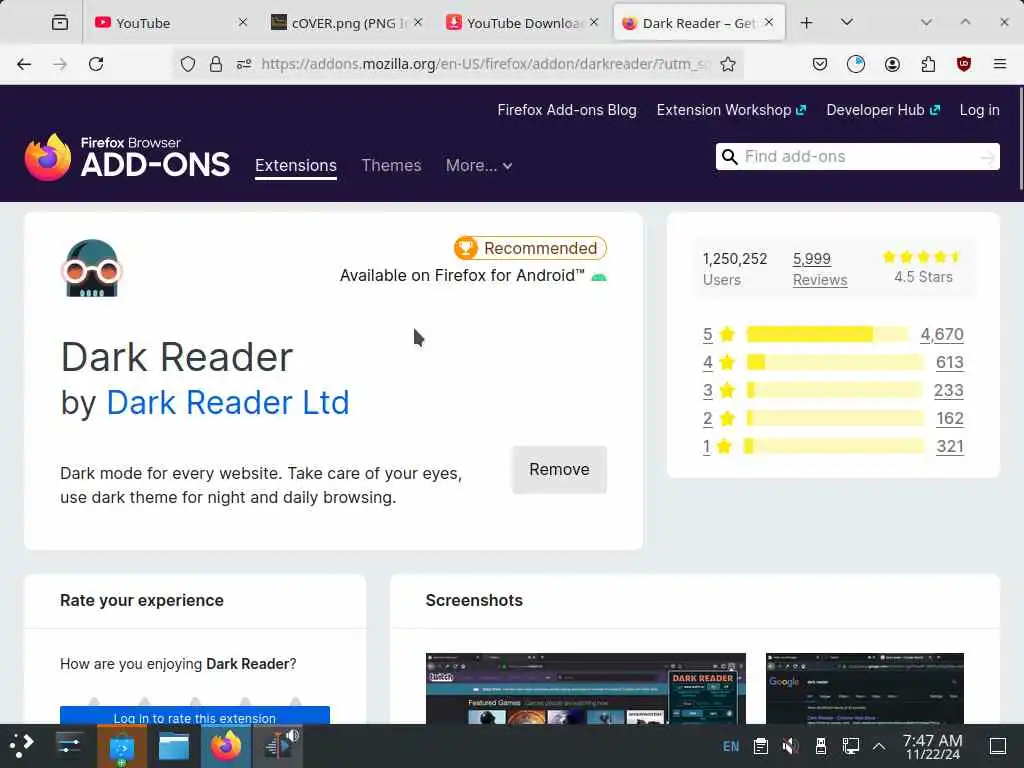Open Firefox View tabs icon
Image resolution: width=1024 pixels, height=768 pixels.
coord(60,23)
